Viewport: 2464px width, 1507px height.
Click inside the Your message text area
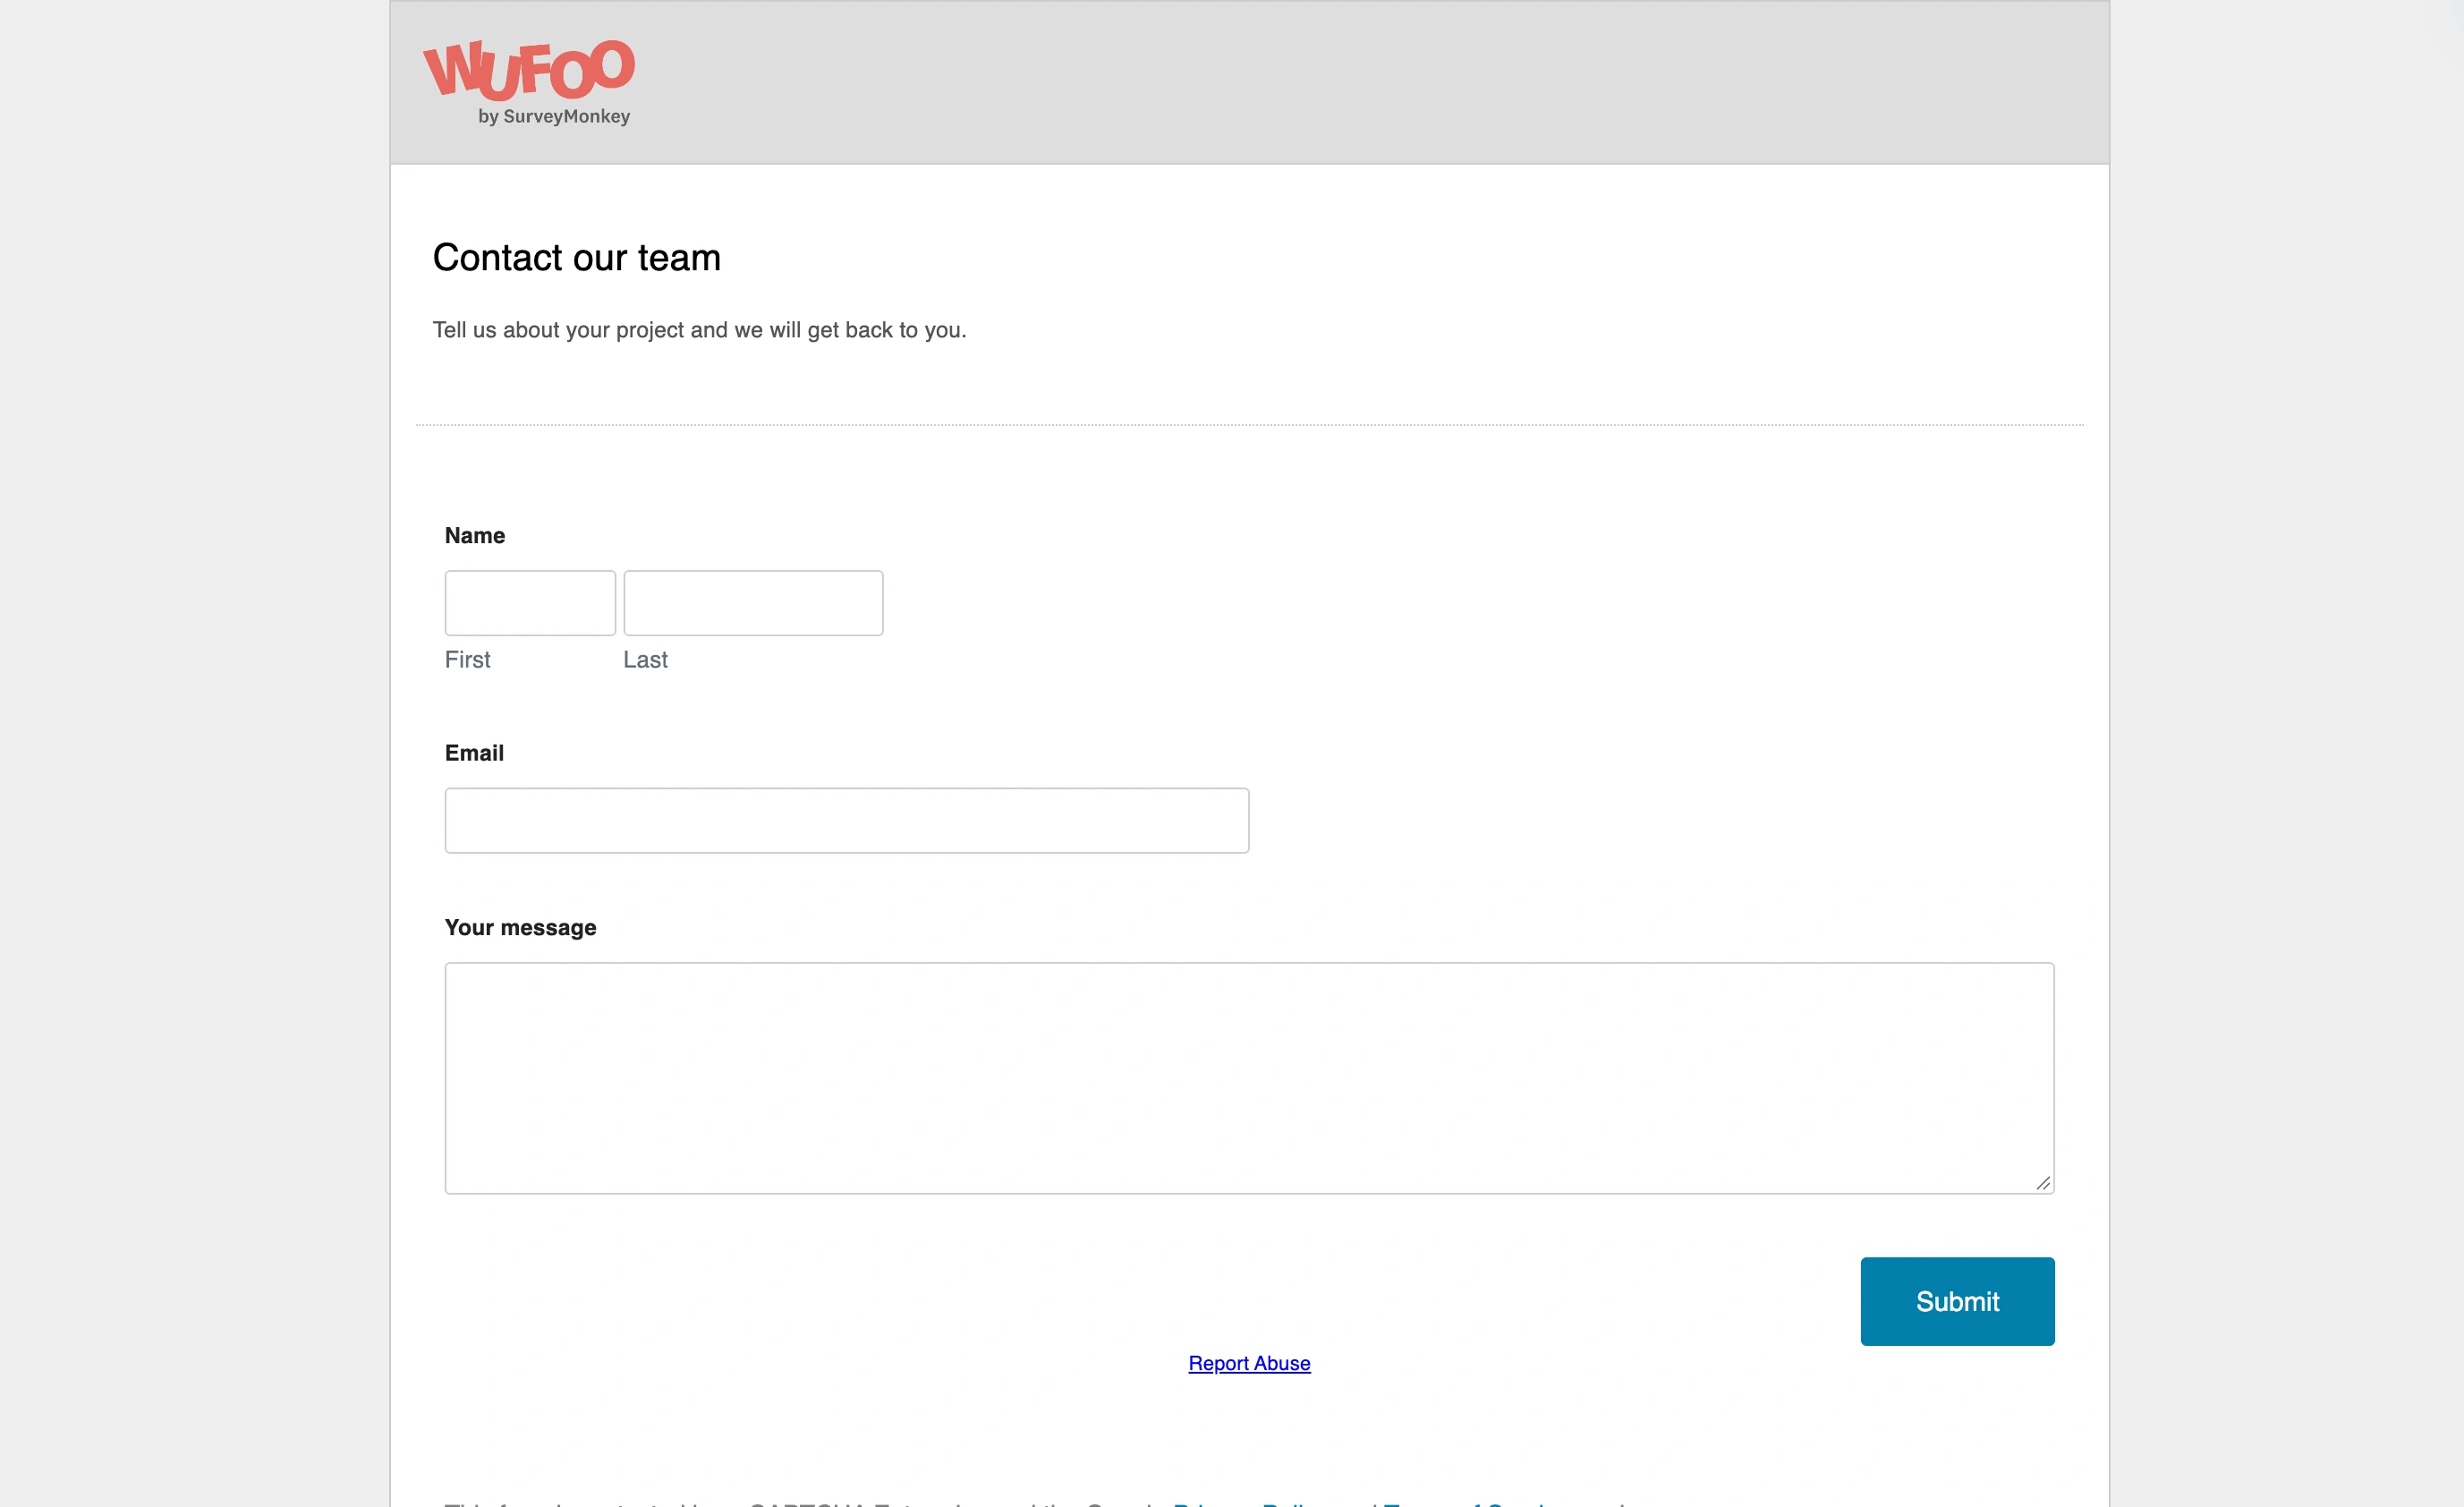point(1250,1078)
